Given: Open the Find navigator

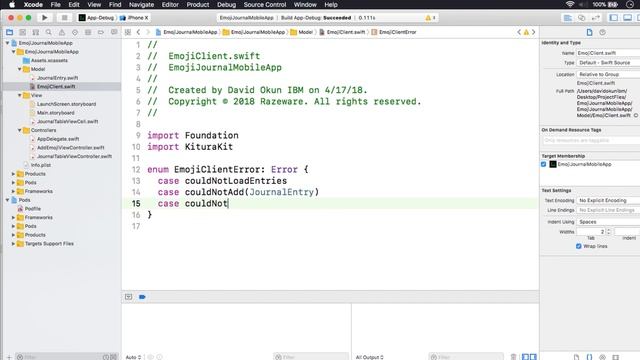Looking at the screenshot, I should [49, 32].
